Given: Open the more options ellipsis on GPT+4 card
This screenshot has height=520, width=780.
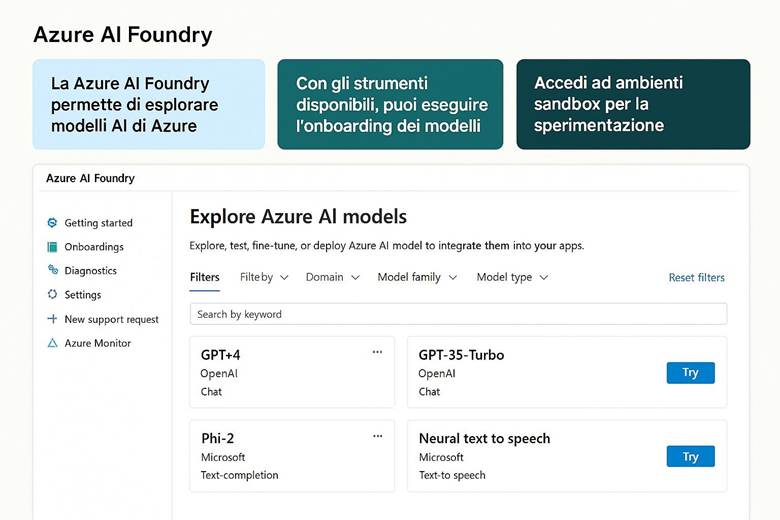Looking at the screenshot, I should 377,352.
